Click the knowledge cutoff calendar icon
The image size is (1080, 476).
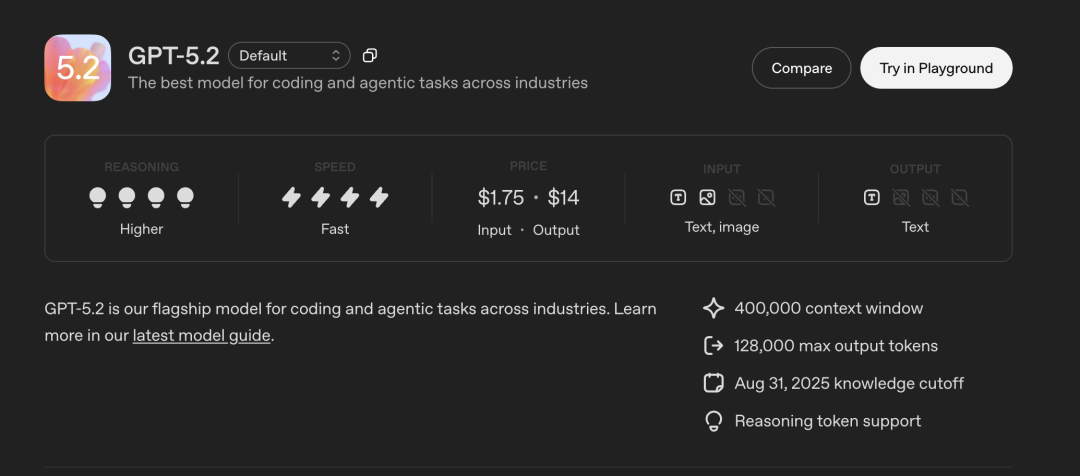click(x=714, y=383)
